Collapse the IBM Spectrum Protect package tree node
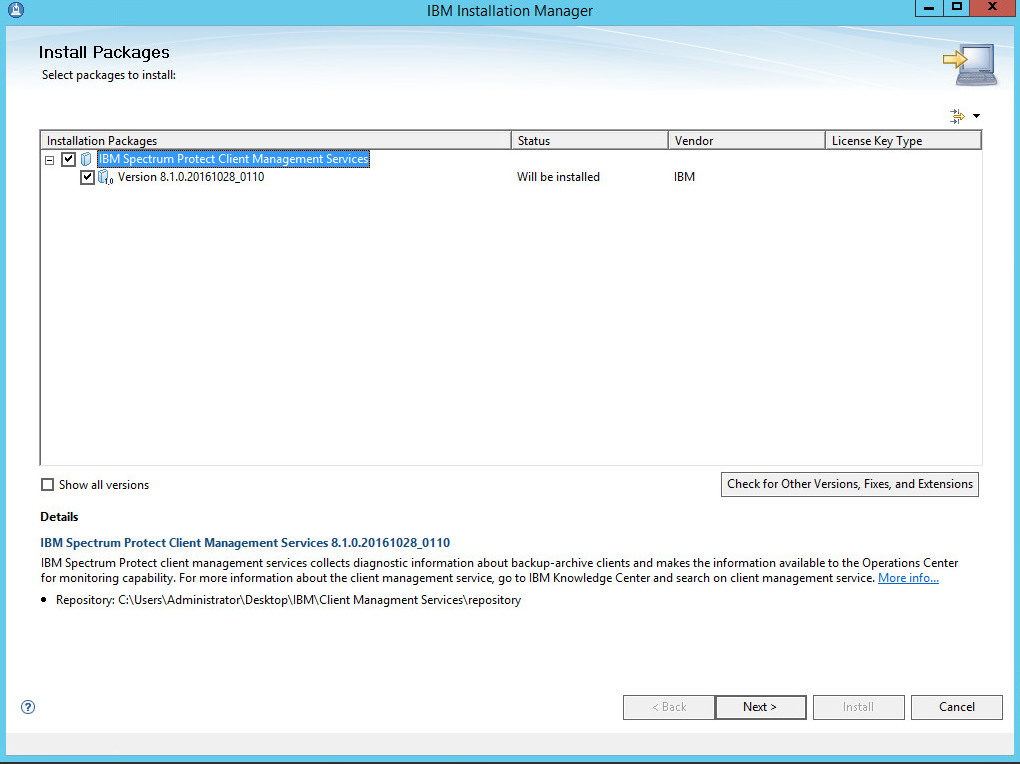The width and height of the screenshot is (1020, 764). (49, 160)
